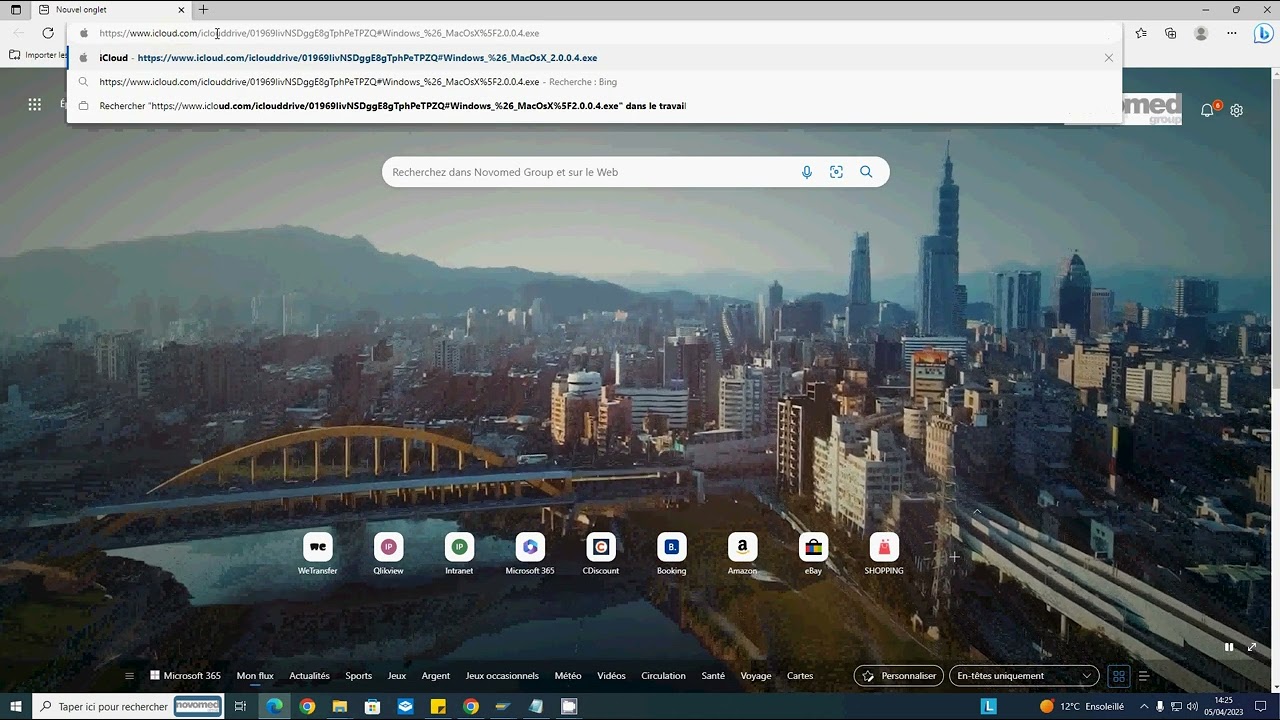Open the new tab page apps grid
The width and height of the screenshot is (1280, 720).
(x=35, y=104)
